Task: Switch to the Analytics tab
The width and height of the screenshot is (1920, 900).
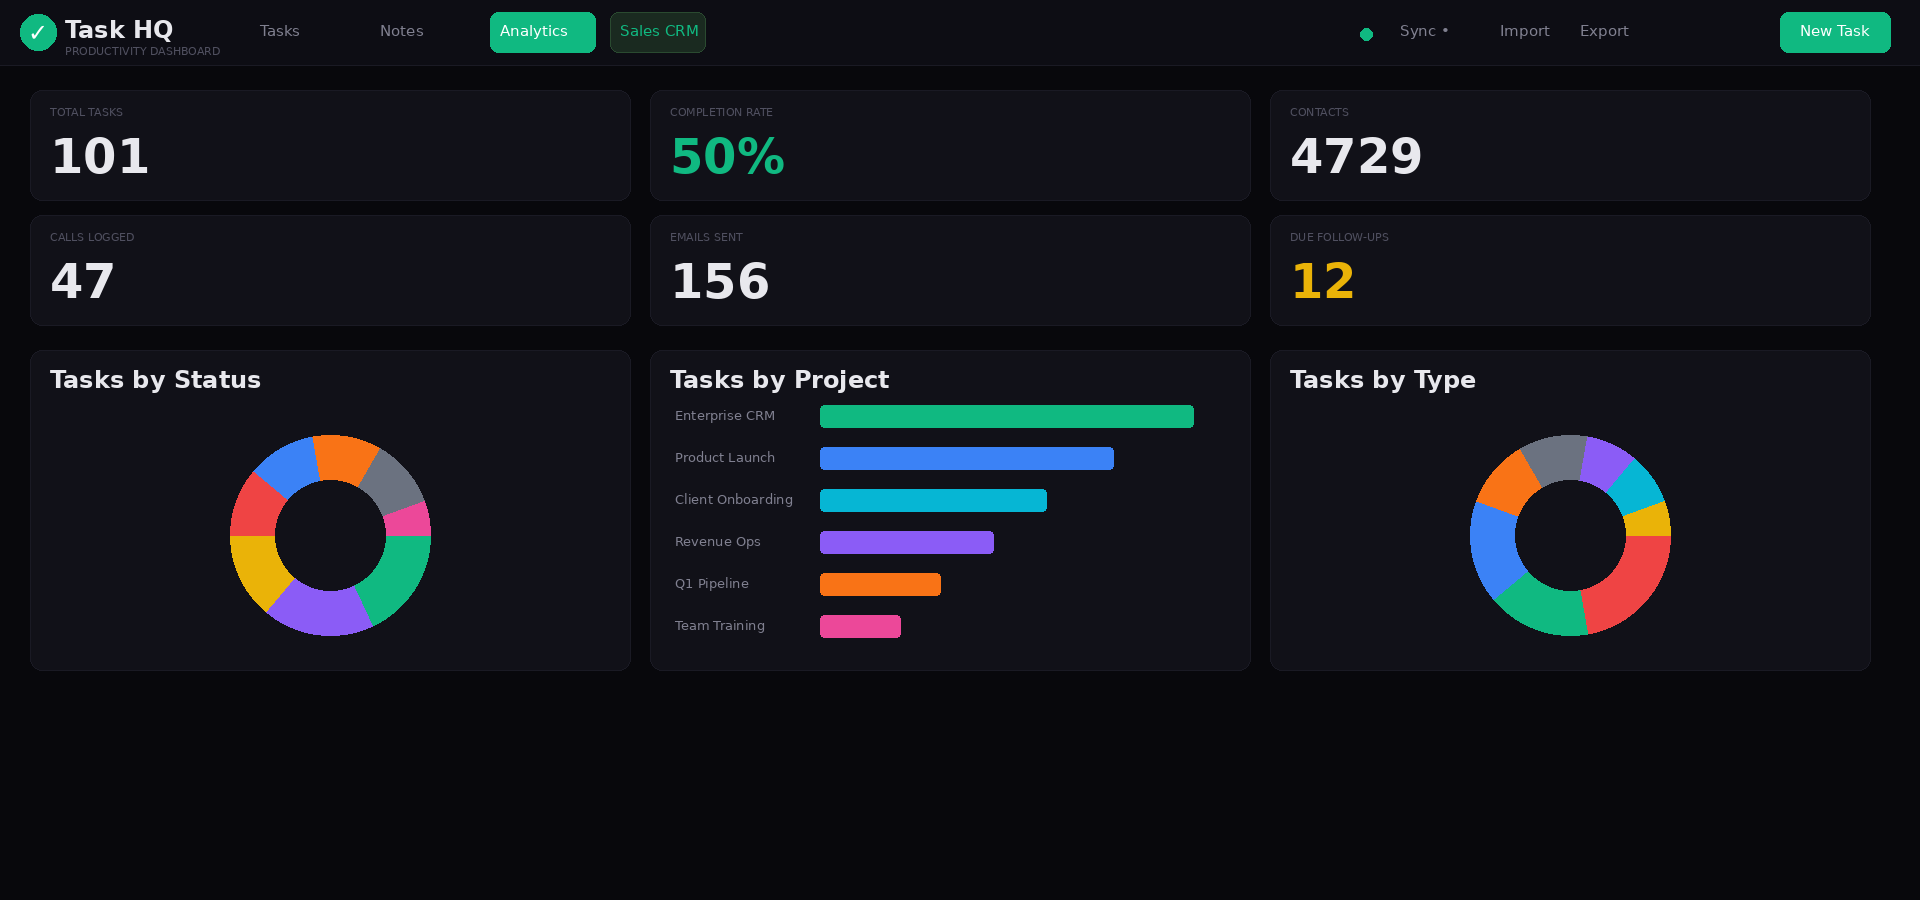Action: [542, 32]
